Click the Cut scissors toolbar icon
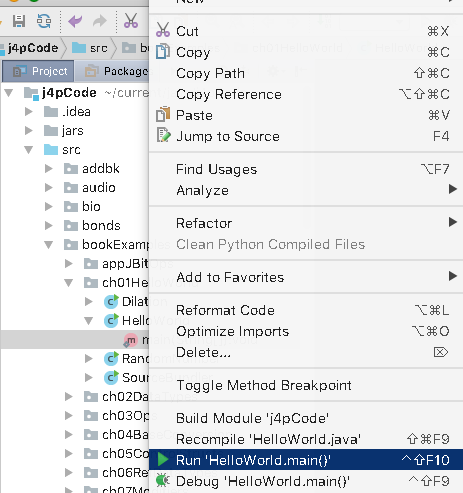 tap(131, 21)
